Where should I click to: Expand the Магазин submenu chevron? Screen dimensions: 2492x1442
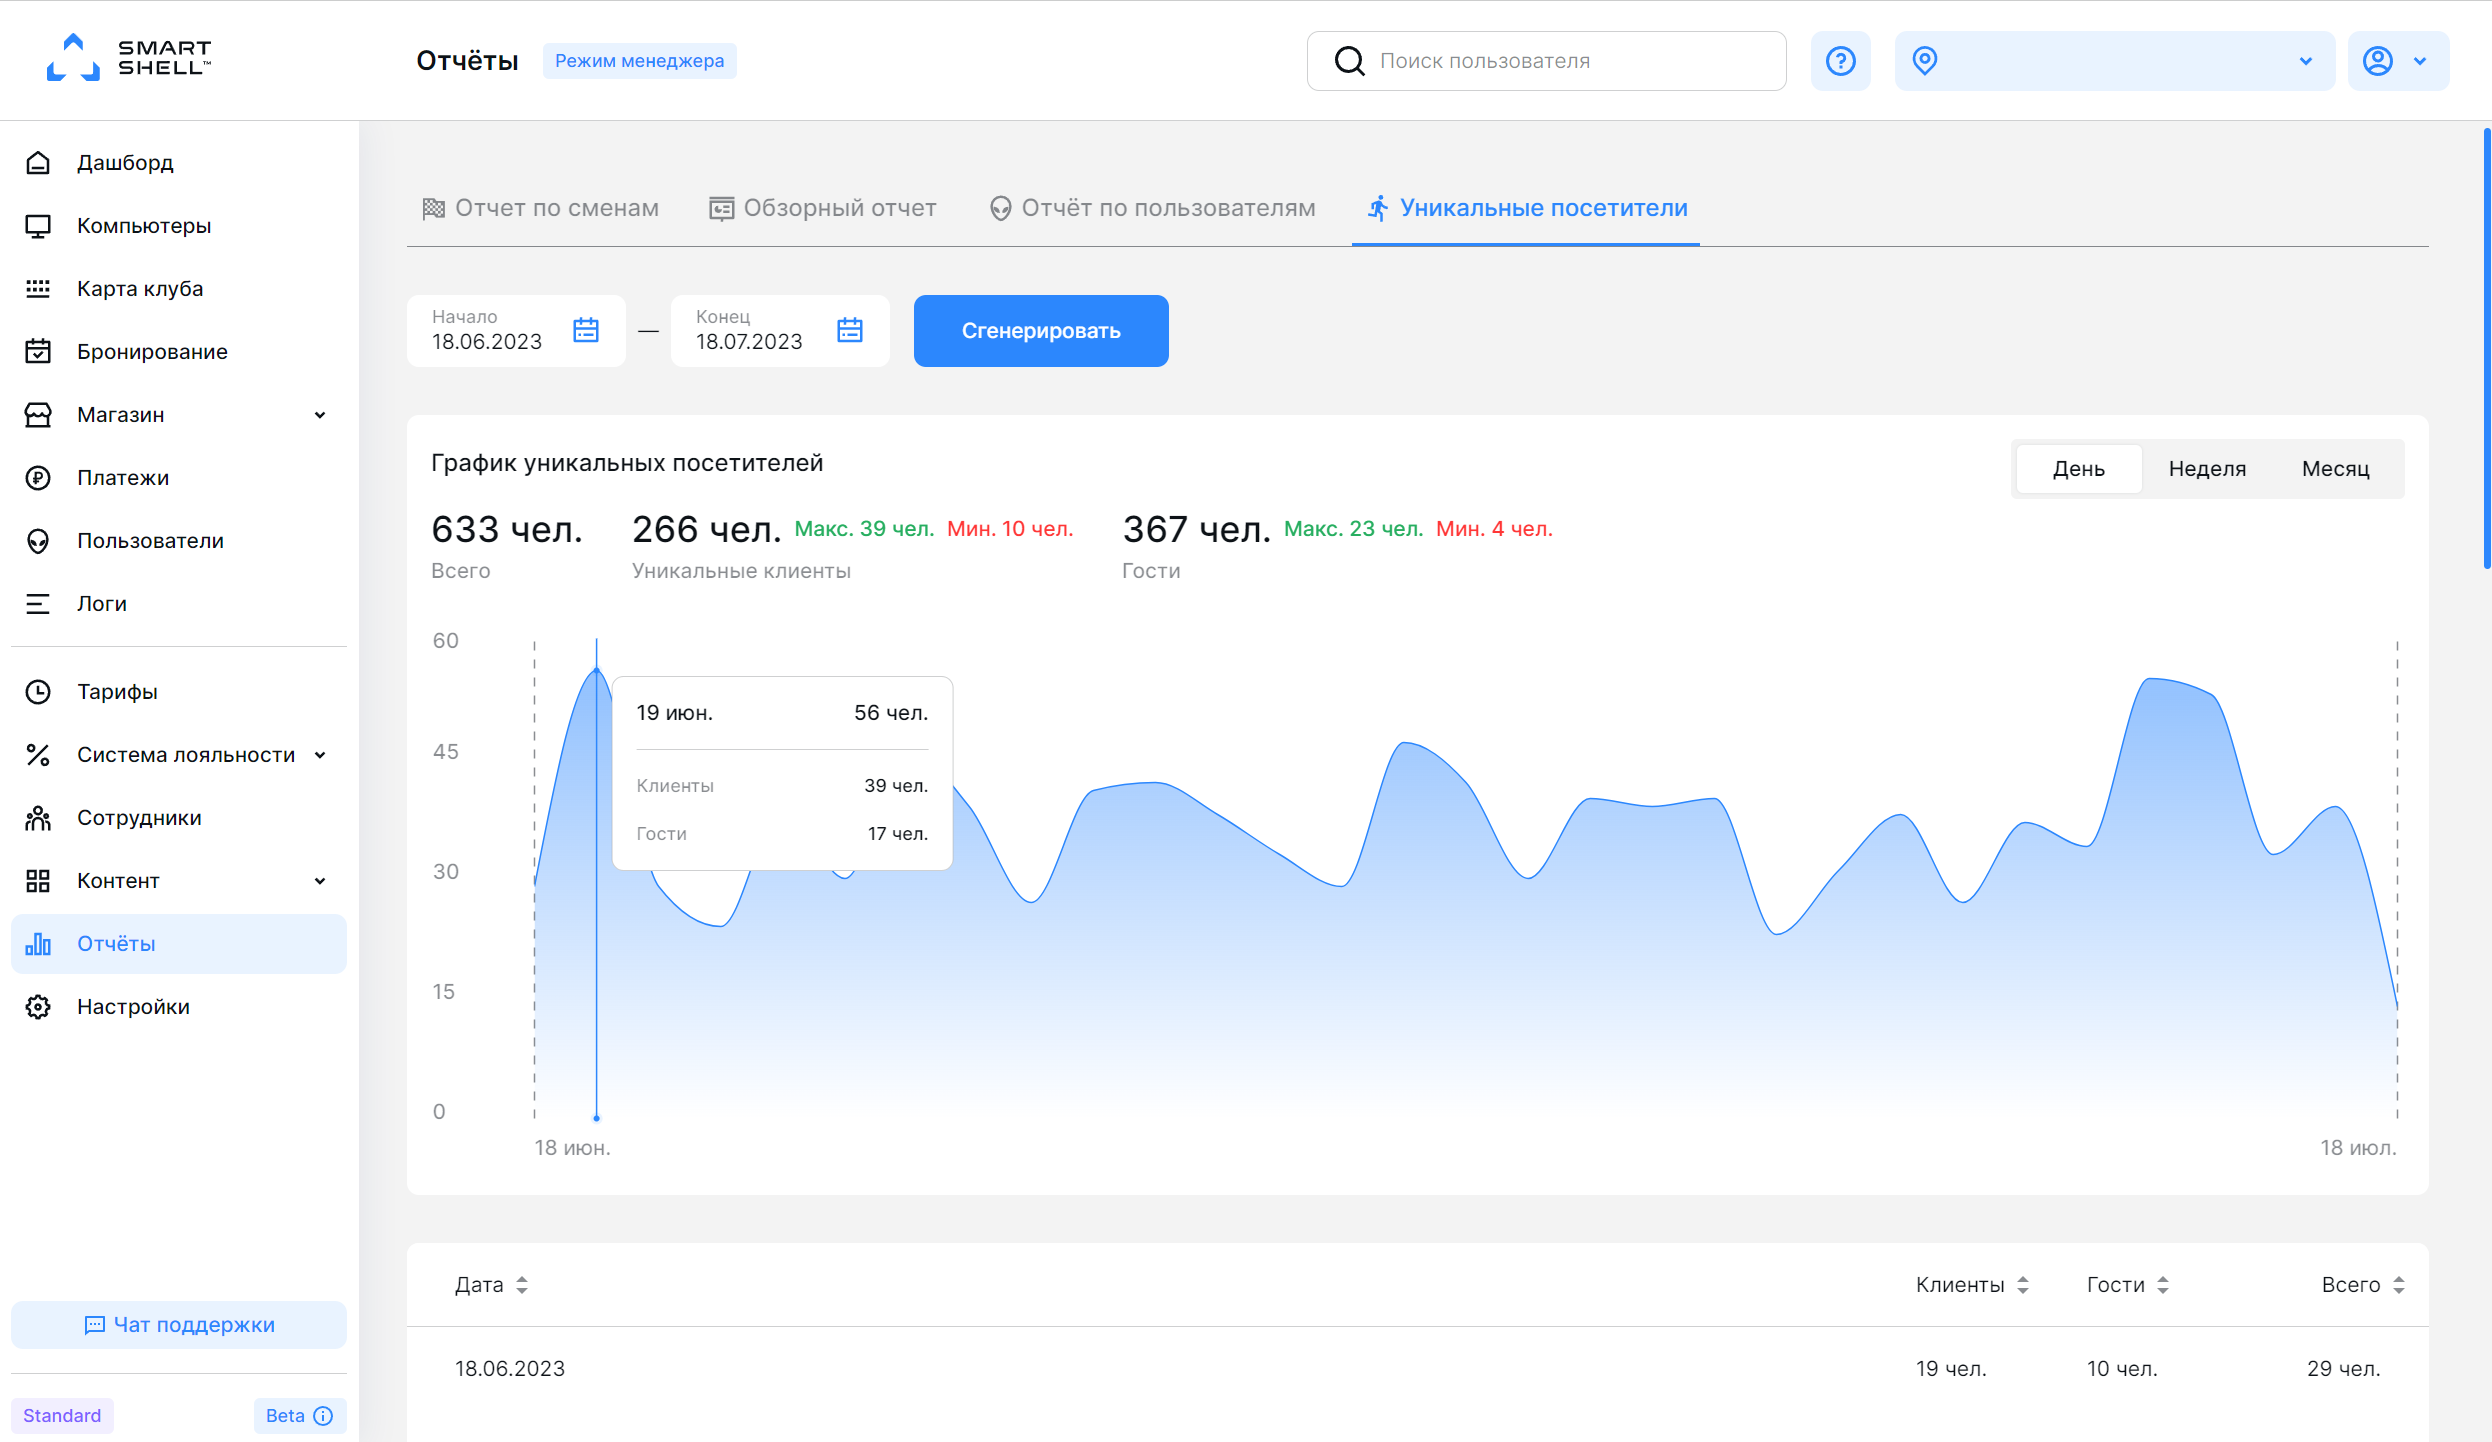(320, 415)
